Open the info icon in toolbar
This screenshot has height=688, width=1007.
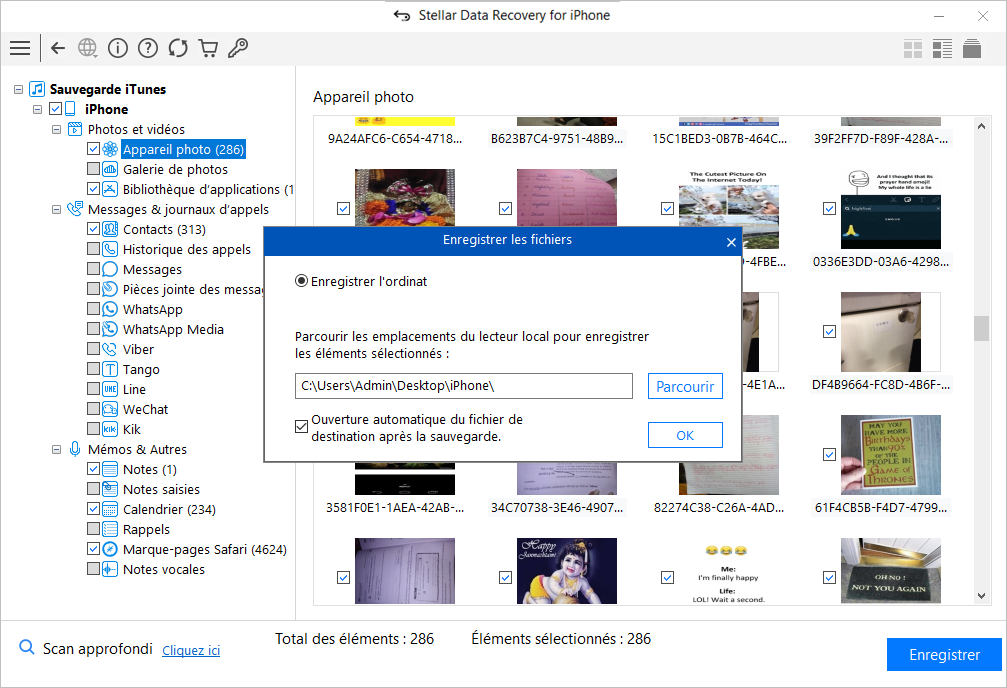point(118,48)
